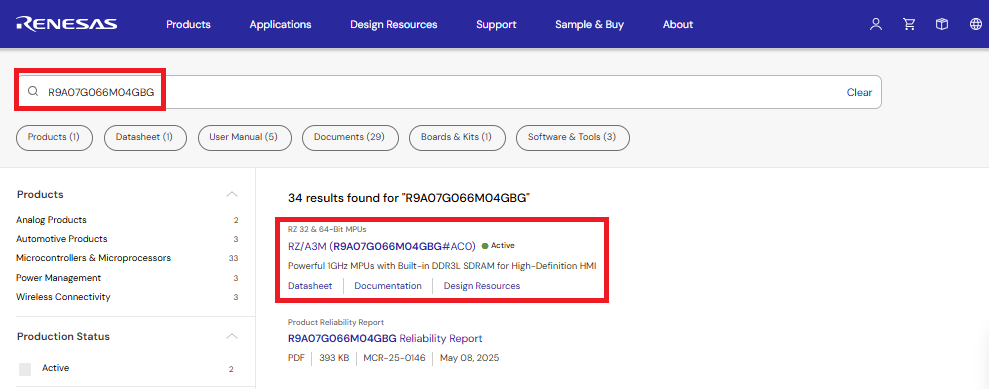
Task: Filter by Software & Tools (3)
Action: point(573,138)
